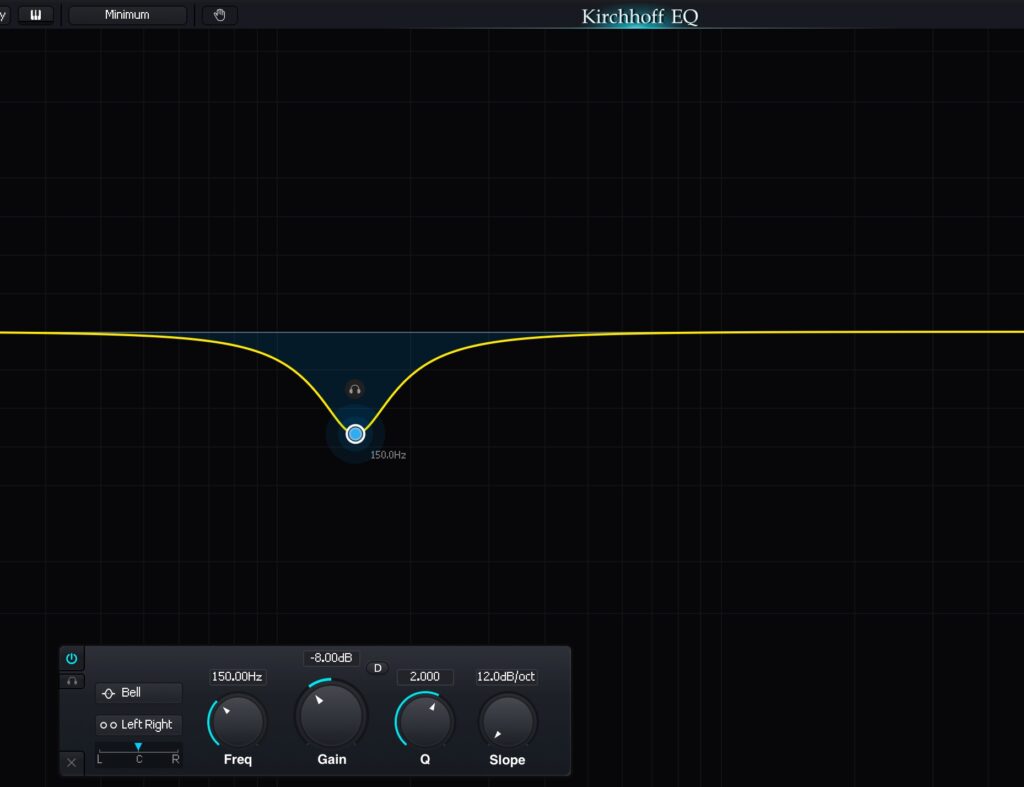Click the 150.00Hz frequency value field

point(237,677)
